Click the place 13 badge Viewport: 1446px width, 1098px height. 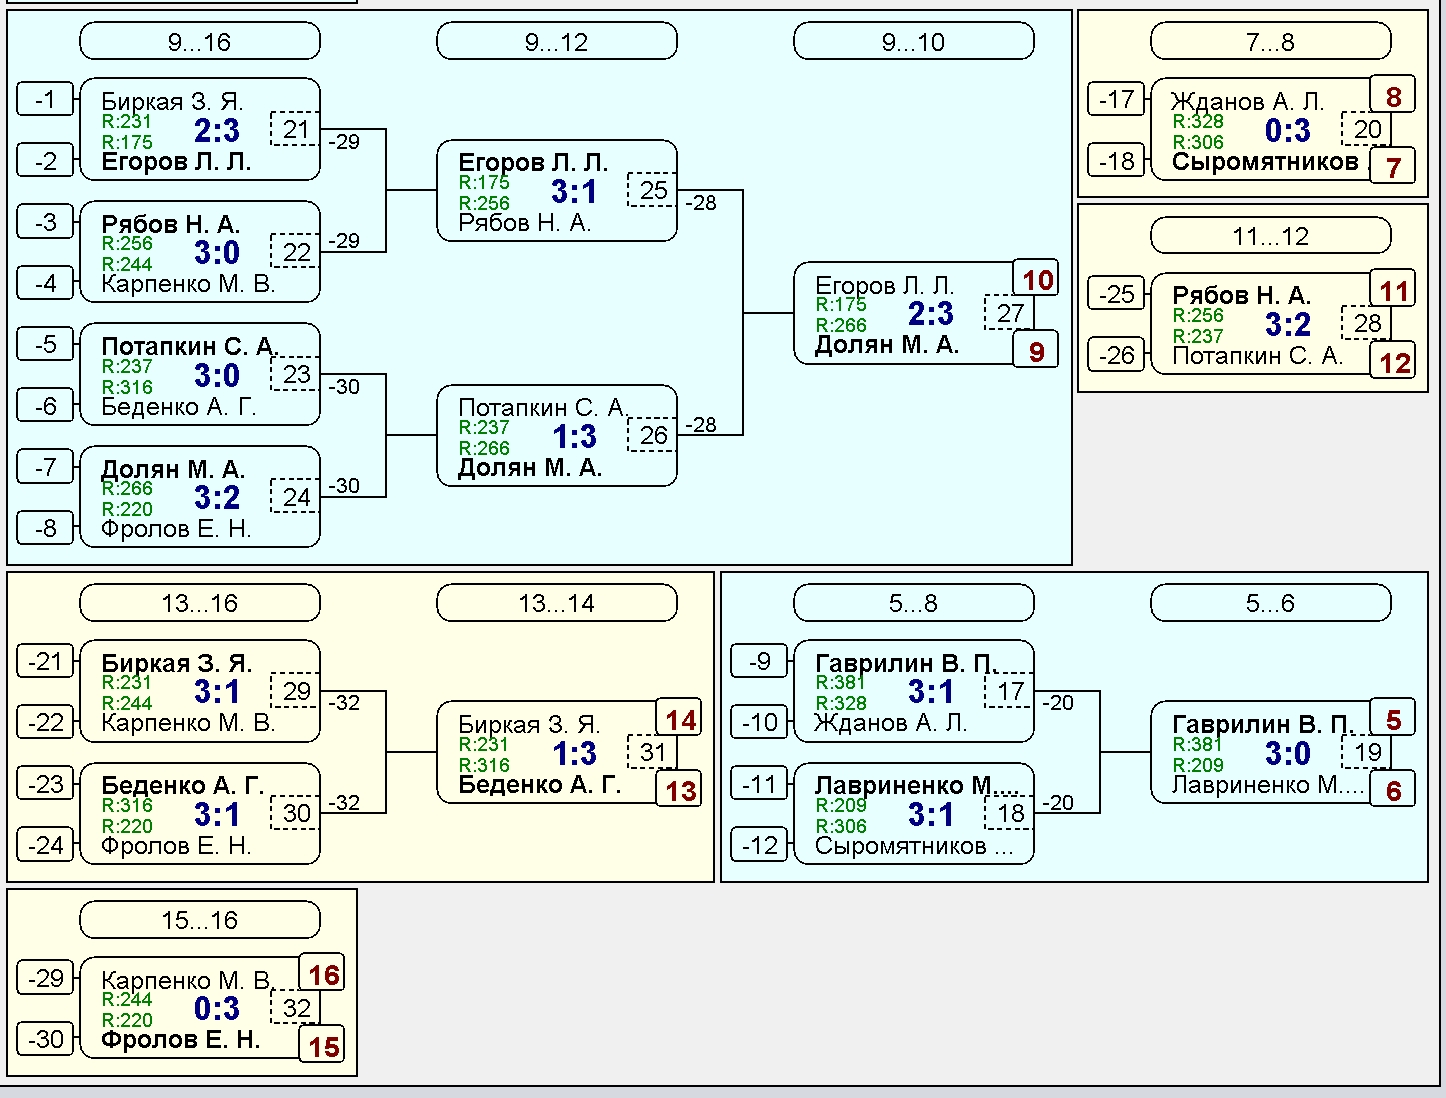point(679,790)
